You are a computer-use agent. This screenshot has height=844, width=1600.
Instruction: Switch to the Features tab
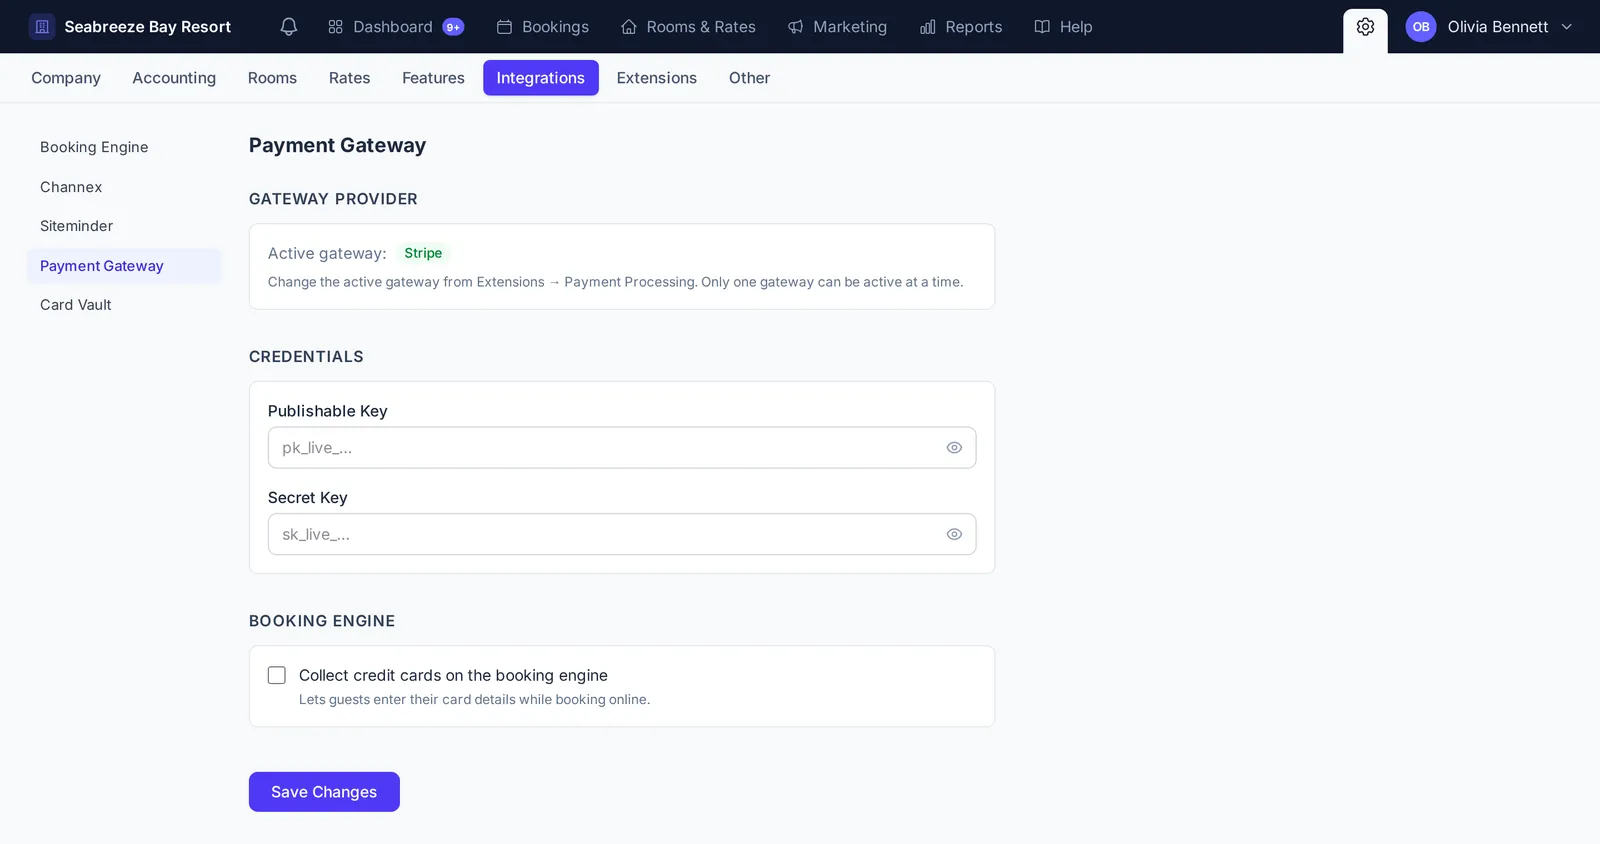(x=433, y=78)
